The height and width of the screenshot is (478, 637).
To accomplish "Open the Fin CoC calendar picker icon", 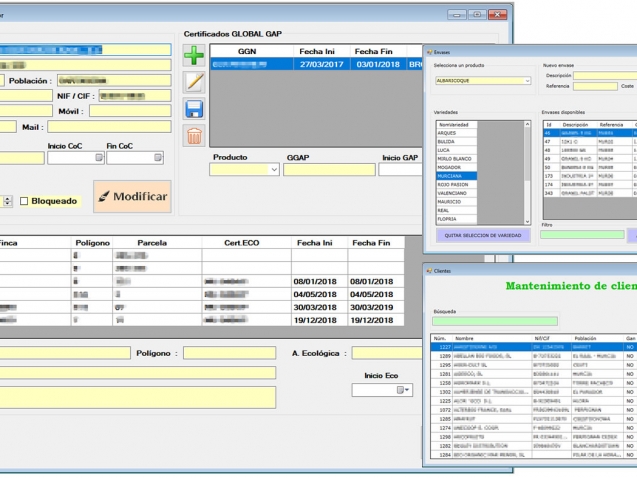I will (158, 158).
